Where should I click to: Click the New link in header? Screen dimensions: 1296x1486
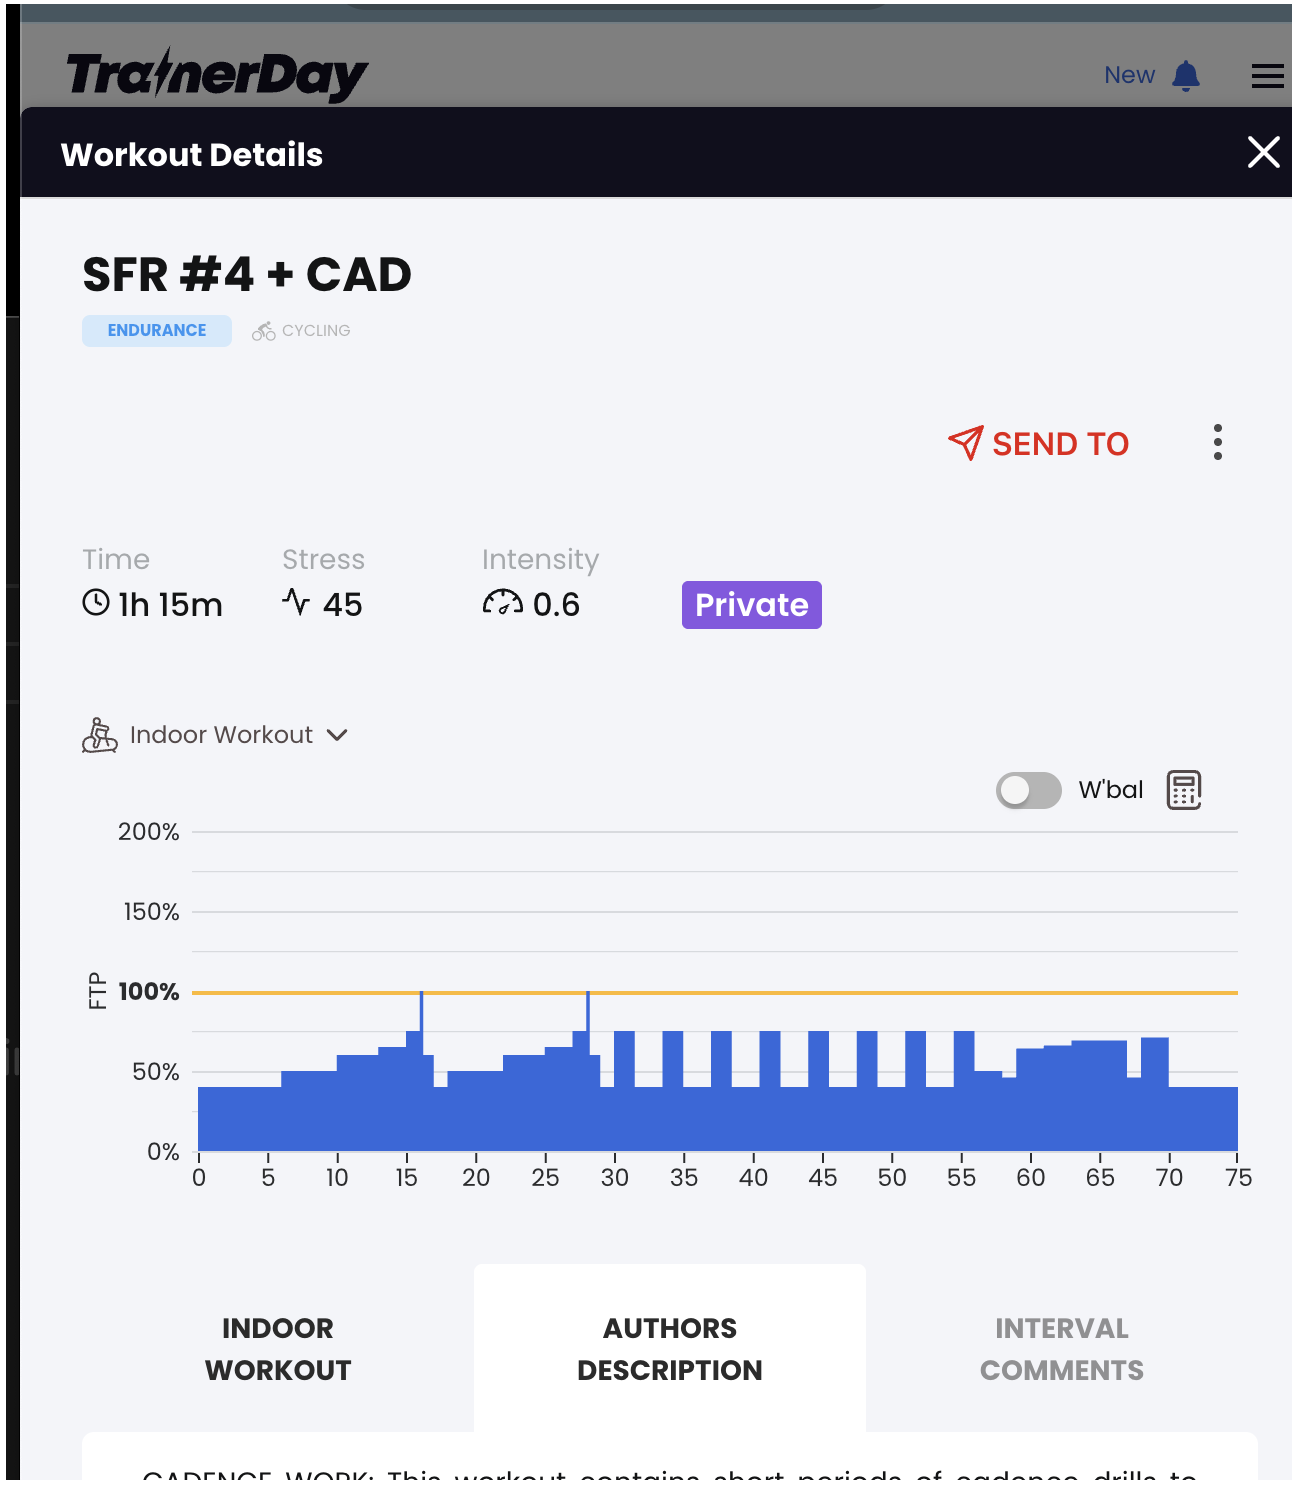1129,76
